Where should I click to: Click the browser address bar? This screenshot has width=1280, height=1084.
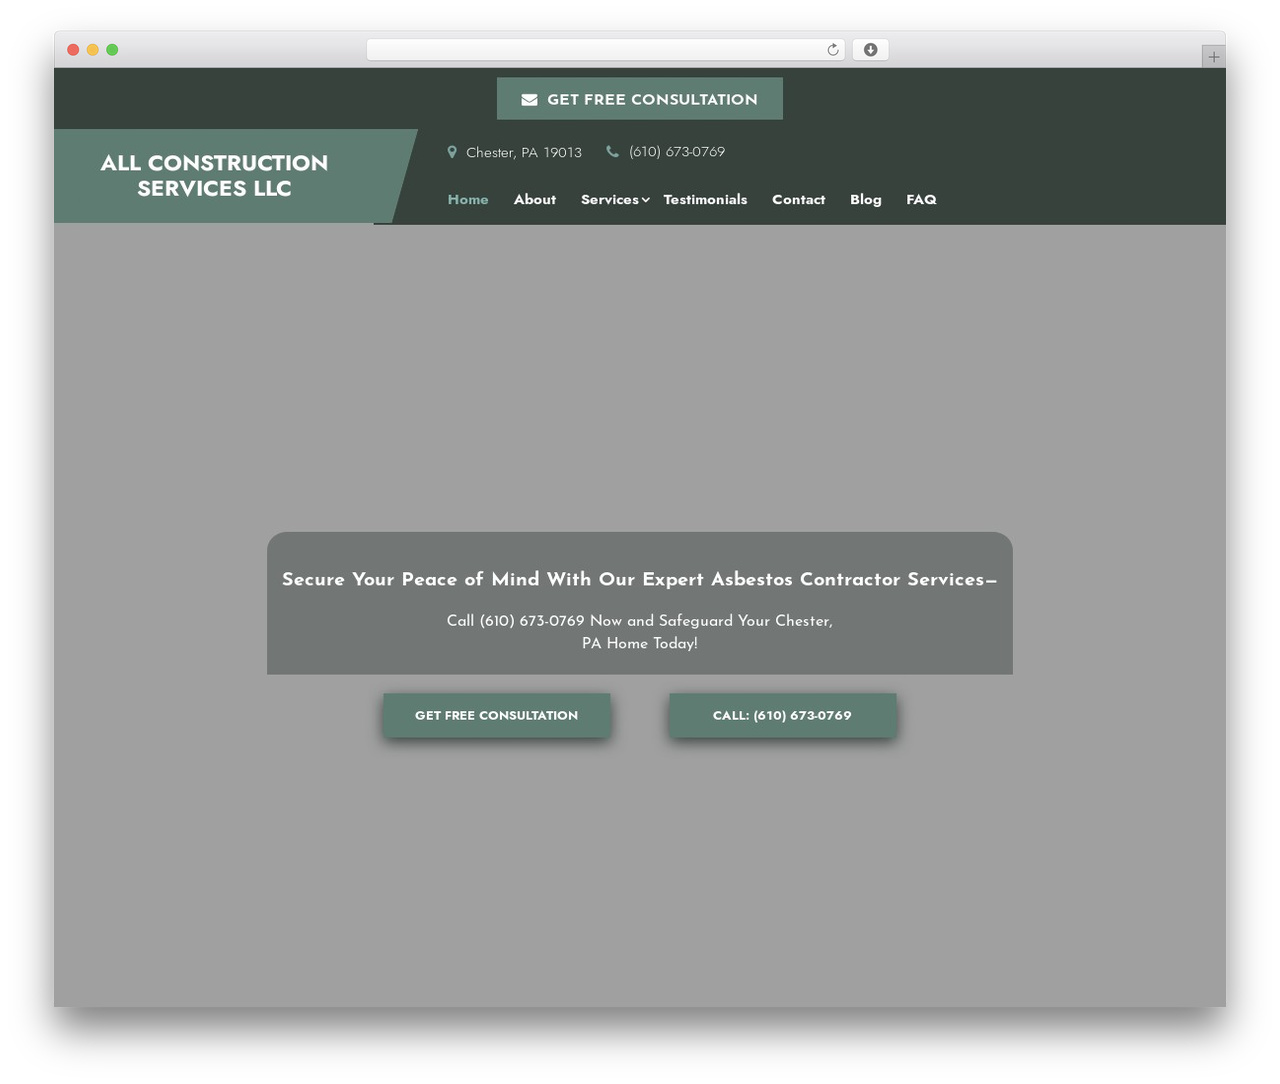point(605,50)
